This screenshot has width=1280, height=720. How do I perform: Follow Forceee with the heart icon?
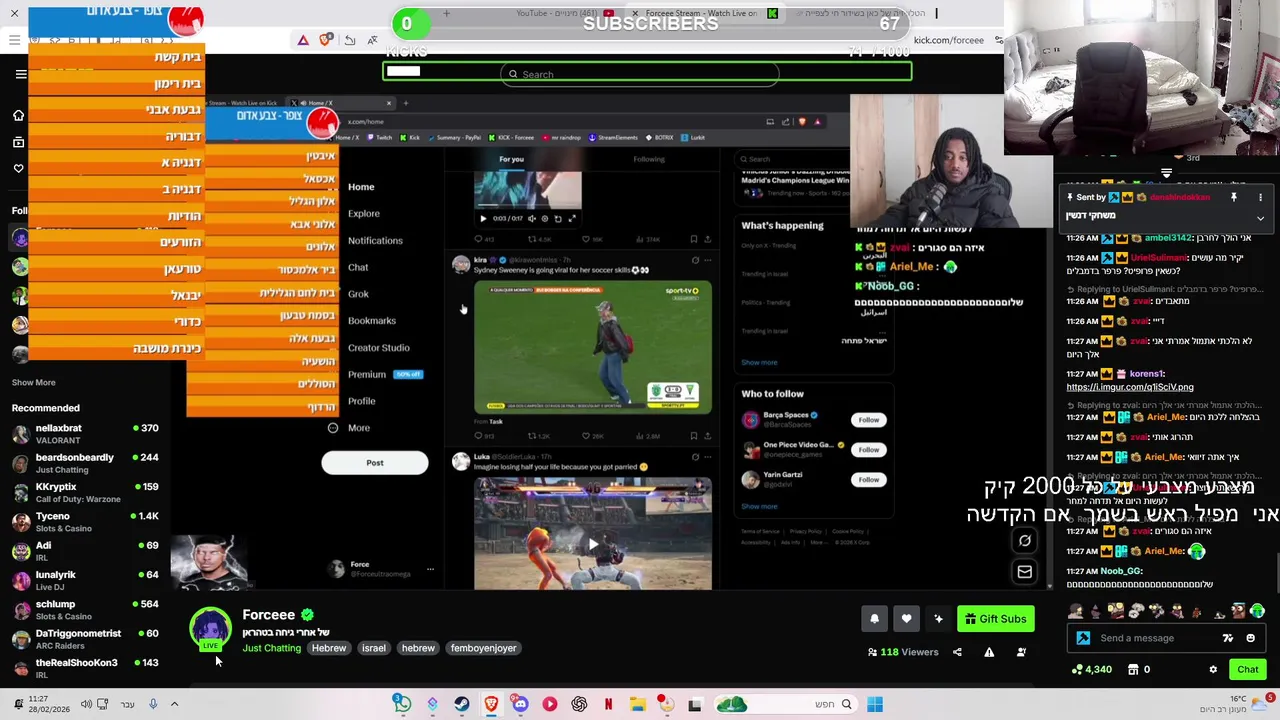tap(906, 619)
